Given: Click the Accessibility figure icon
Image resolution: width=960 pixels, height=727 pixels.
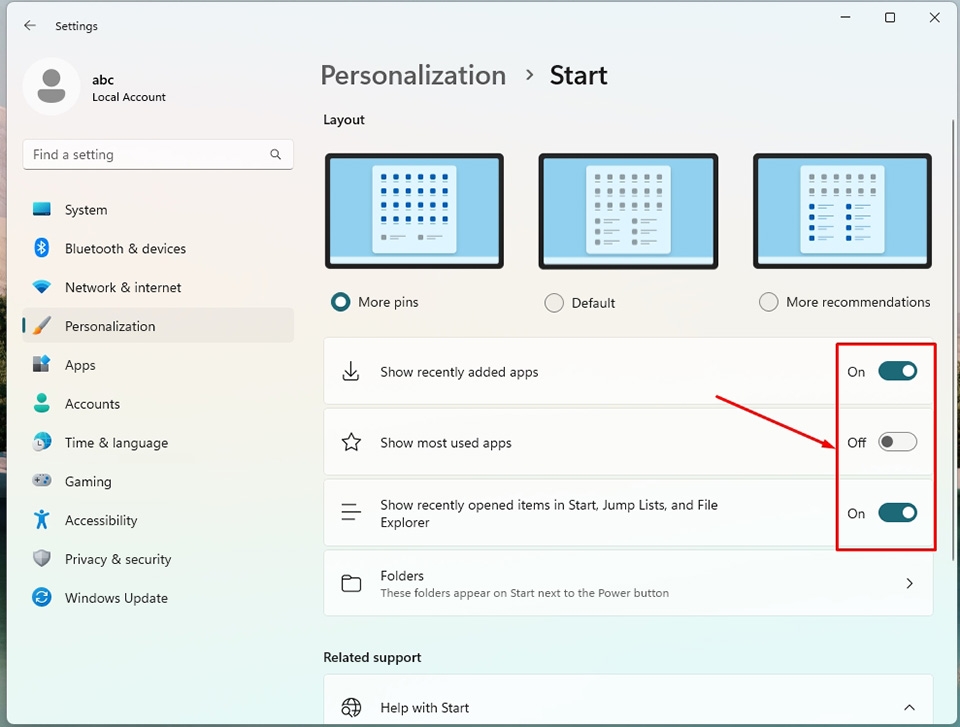Looking at the screenshot, I should point(42,520).
